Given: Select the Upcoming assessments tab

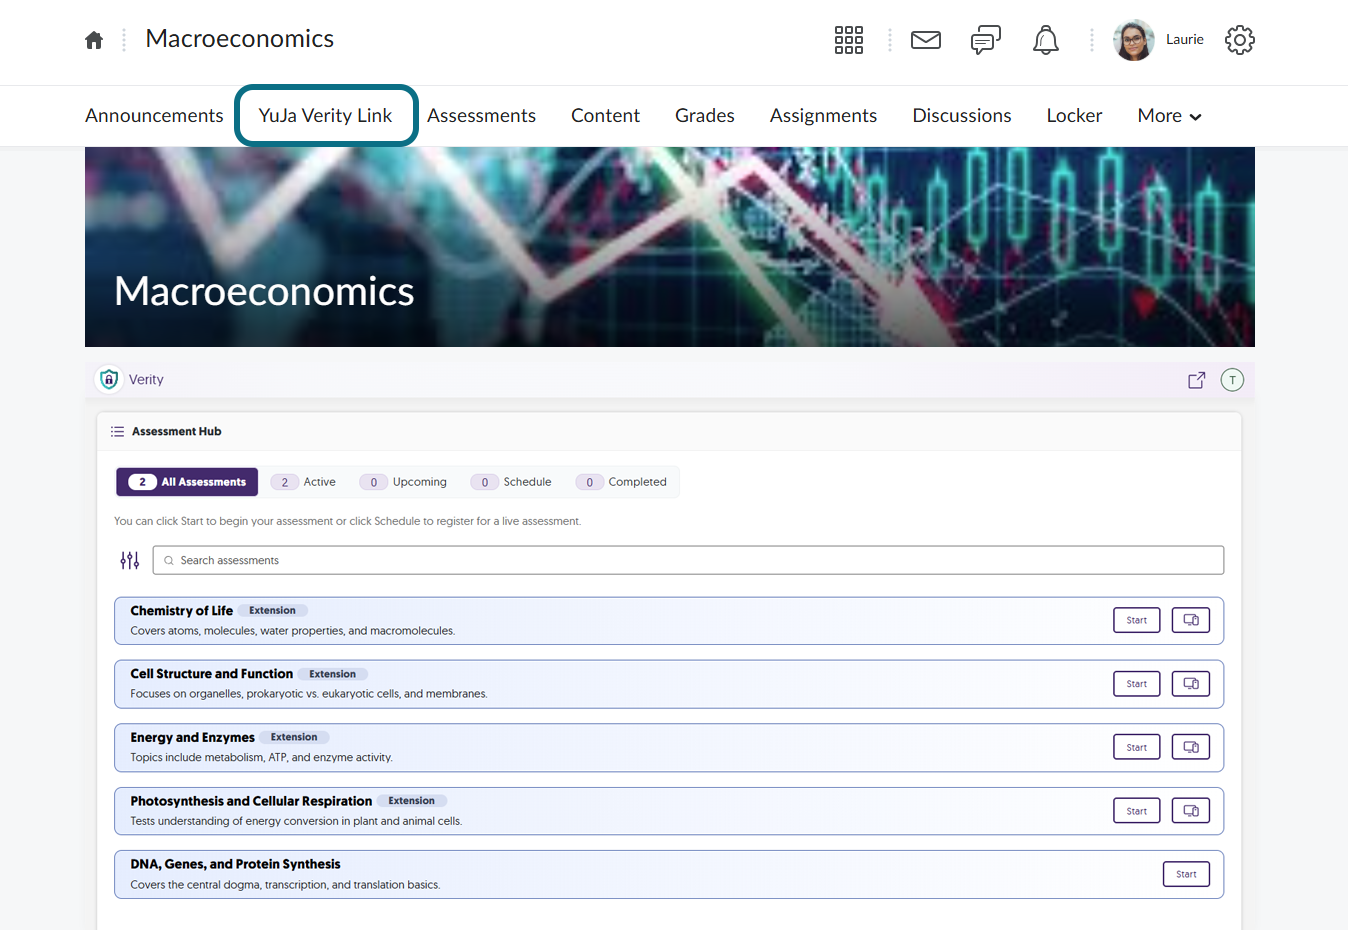Looking at the screenshot, I should tap(404, 482).
